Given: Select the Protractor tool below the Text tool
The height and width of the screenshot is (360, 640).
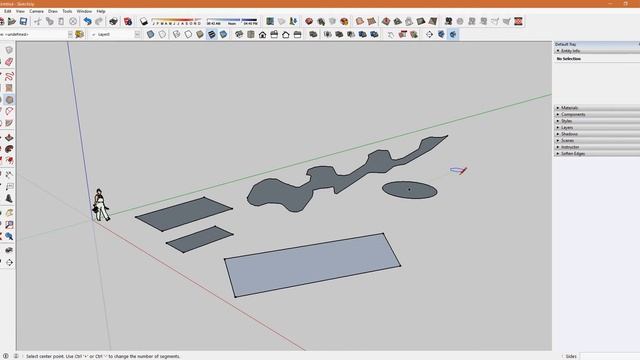Looking at the screenshot, I should point(9,198).
